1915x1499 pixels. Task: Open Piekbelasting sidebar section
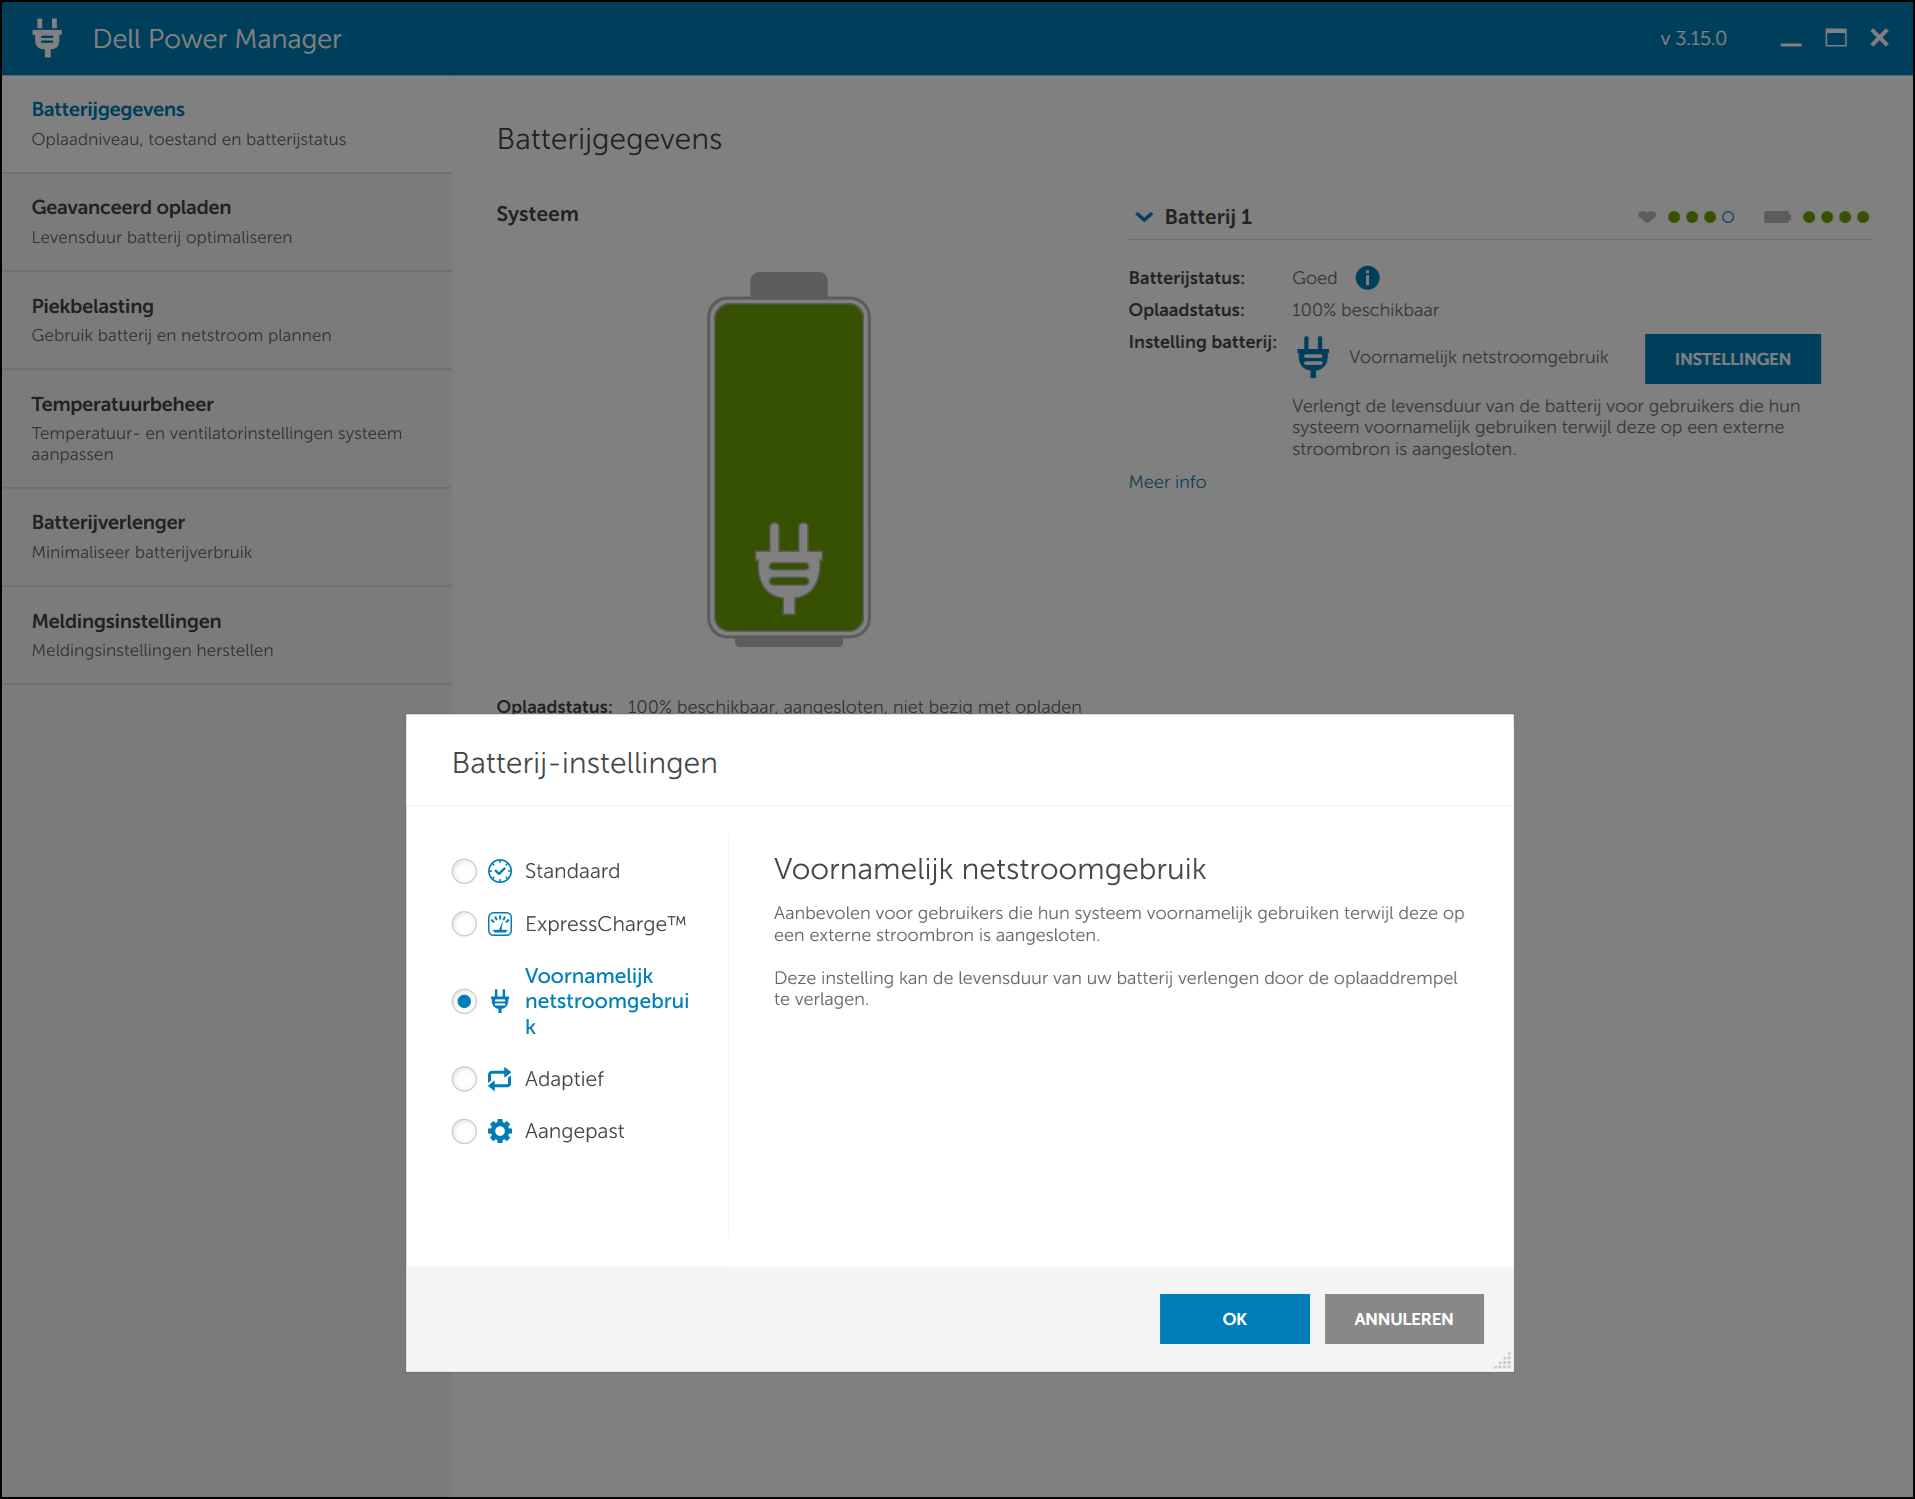tap(227, 320)
